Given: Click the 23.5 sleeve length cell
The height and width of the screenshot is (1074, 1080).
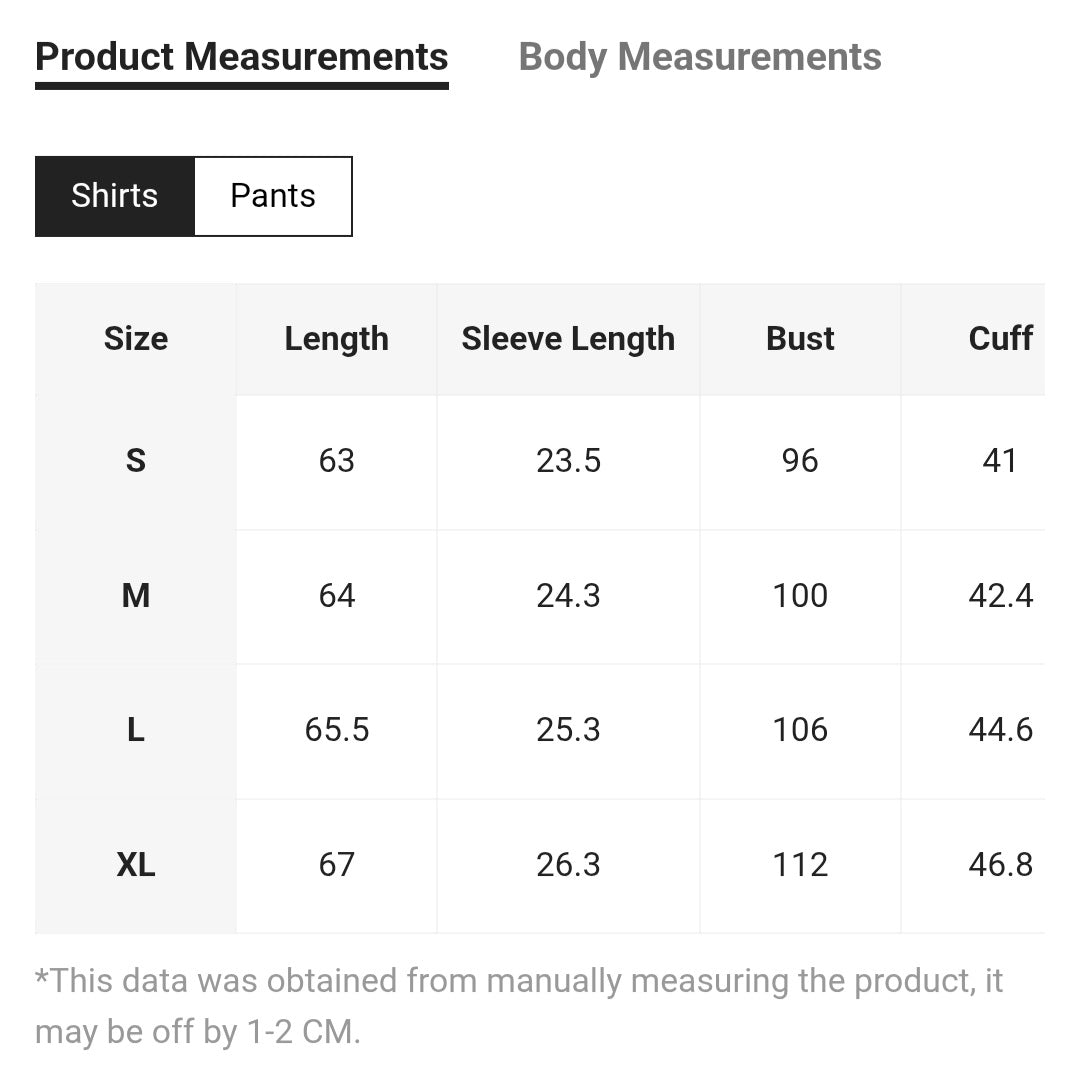Looking at the screenshot, I should [568, 461].
